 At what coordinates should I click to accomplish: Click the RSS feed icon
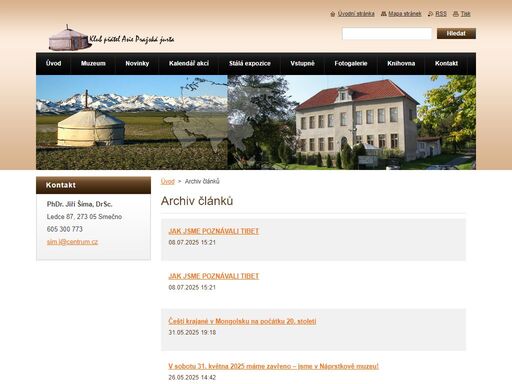click(430, 14)
